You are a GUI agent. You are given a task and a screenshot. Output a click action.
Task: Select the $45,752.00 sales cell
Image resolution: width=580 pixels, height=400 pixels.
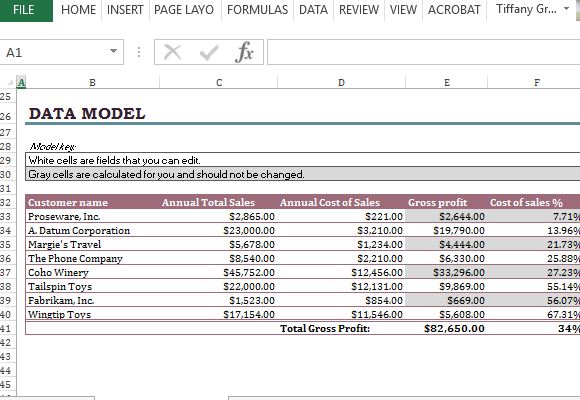tap(218, 273)
